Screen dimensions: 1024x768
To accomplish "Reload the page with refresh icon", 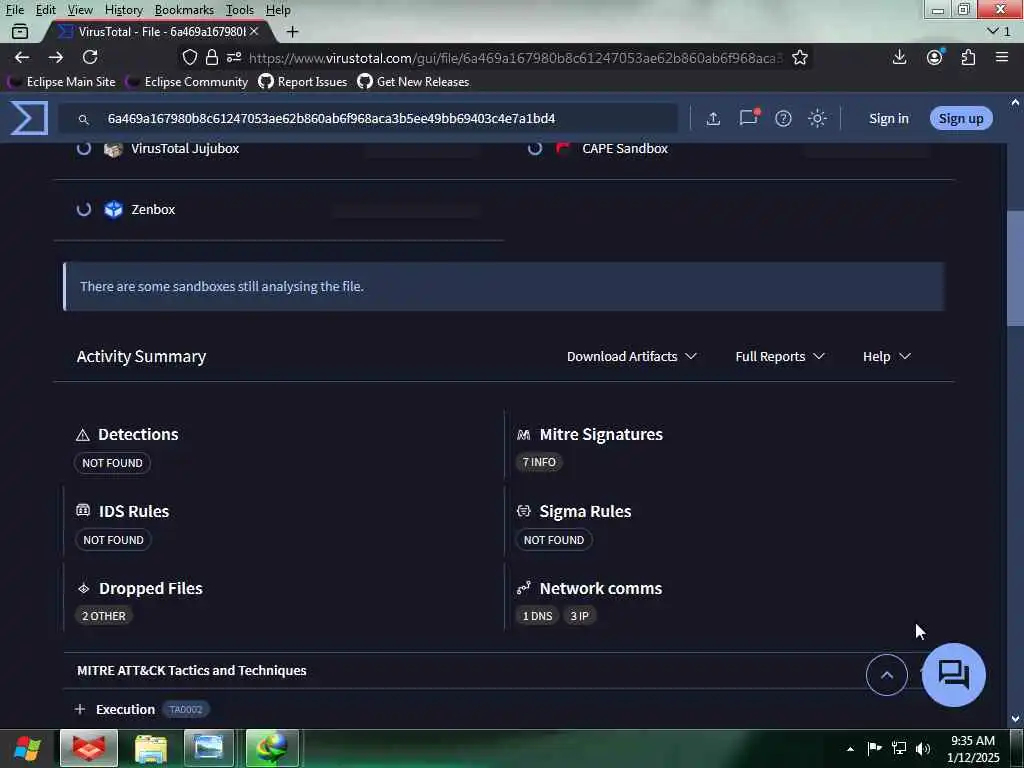I will (90, 57).
